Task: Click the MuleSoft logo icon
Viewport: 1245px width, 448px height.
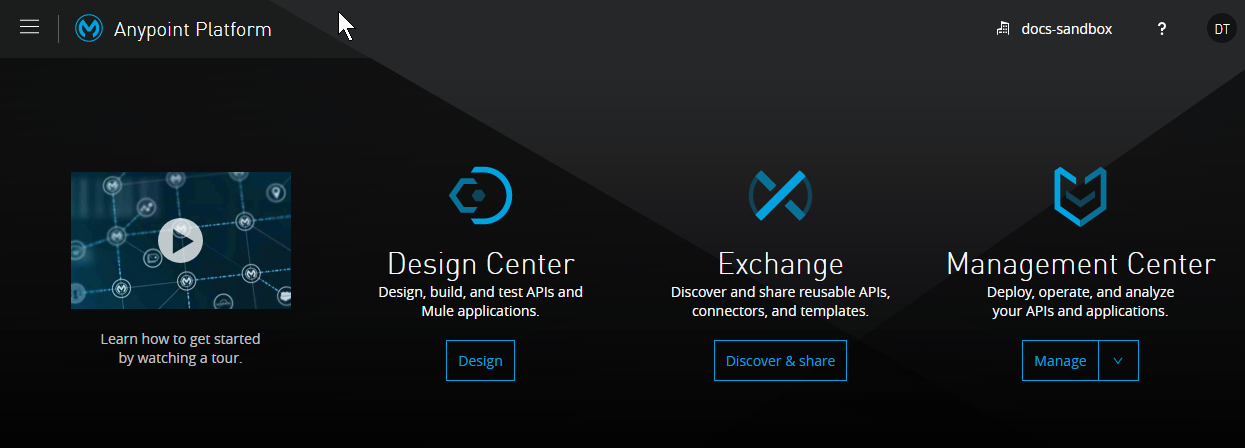Action: 90,29
